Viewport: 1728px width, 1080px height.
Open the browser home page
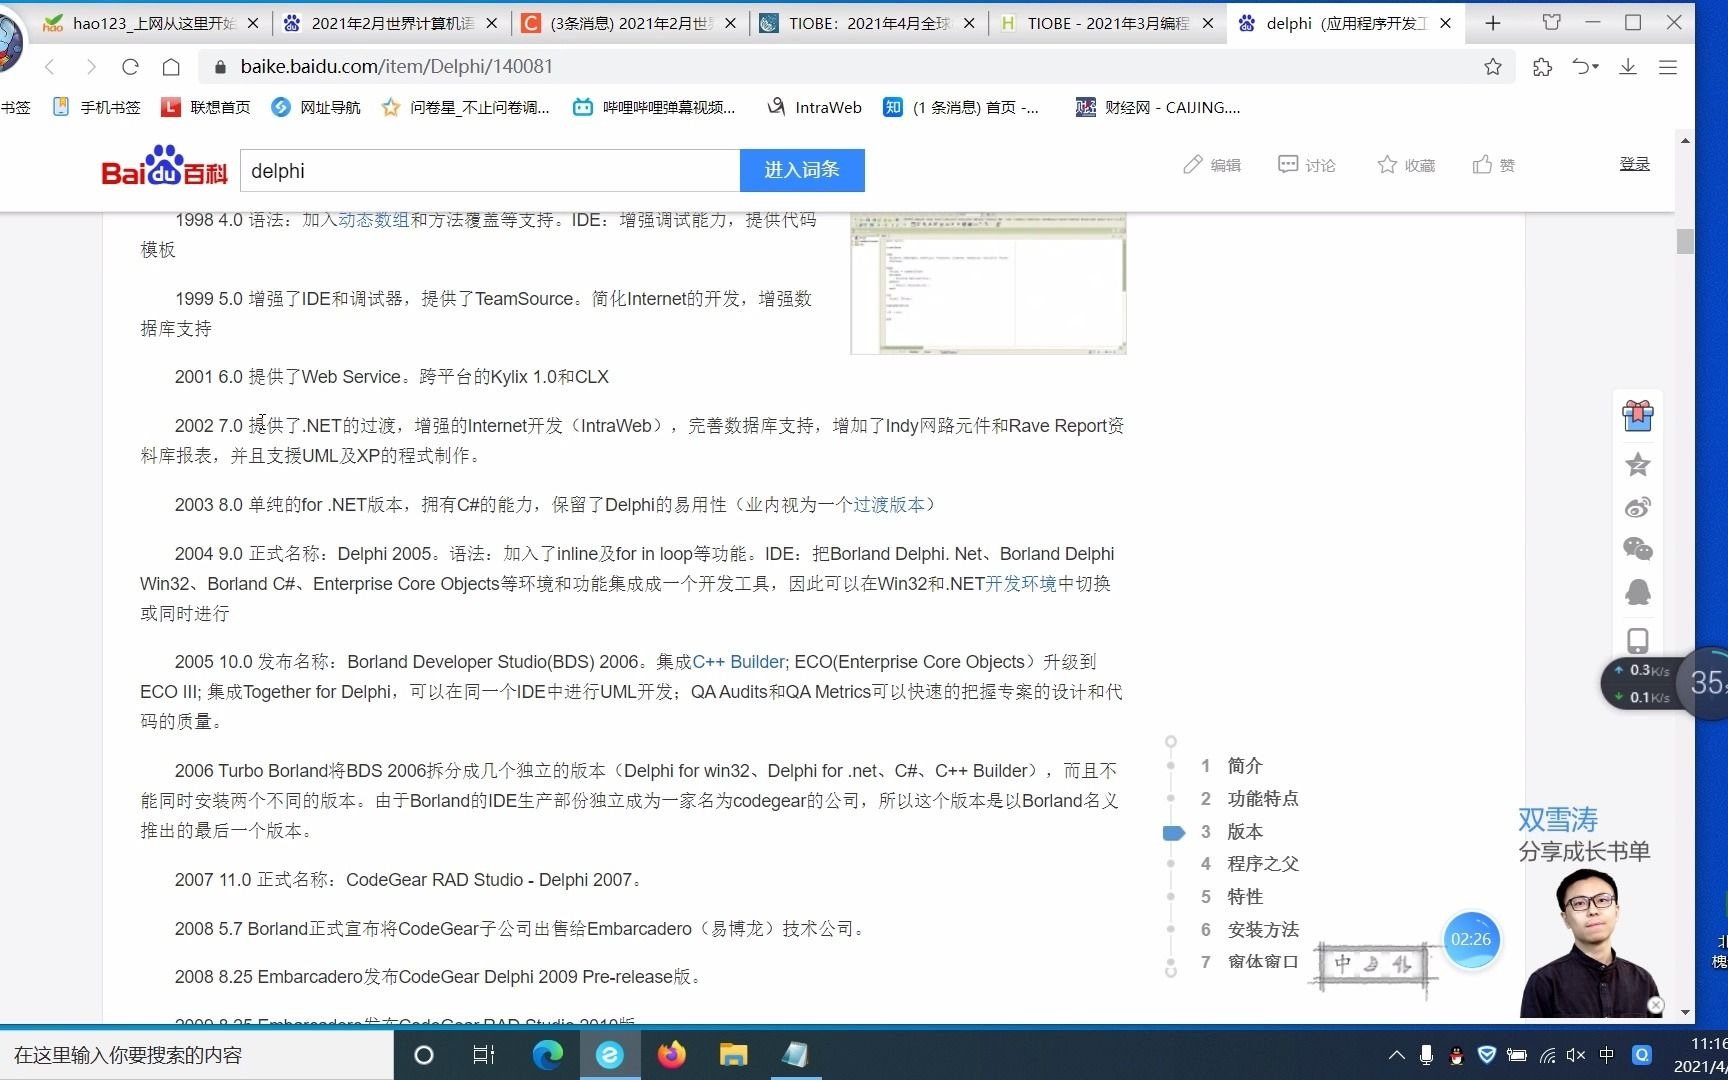point(171,67)
